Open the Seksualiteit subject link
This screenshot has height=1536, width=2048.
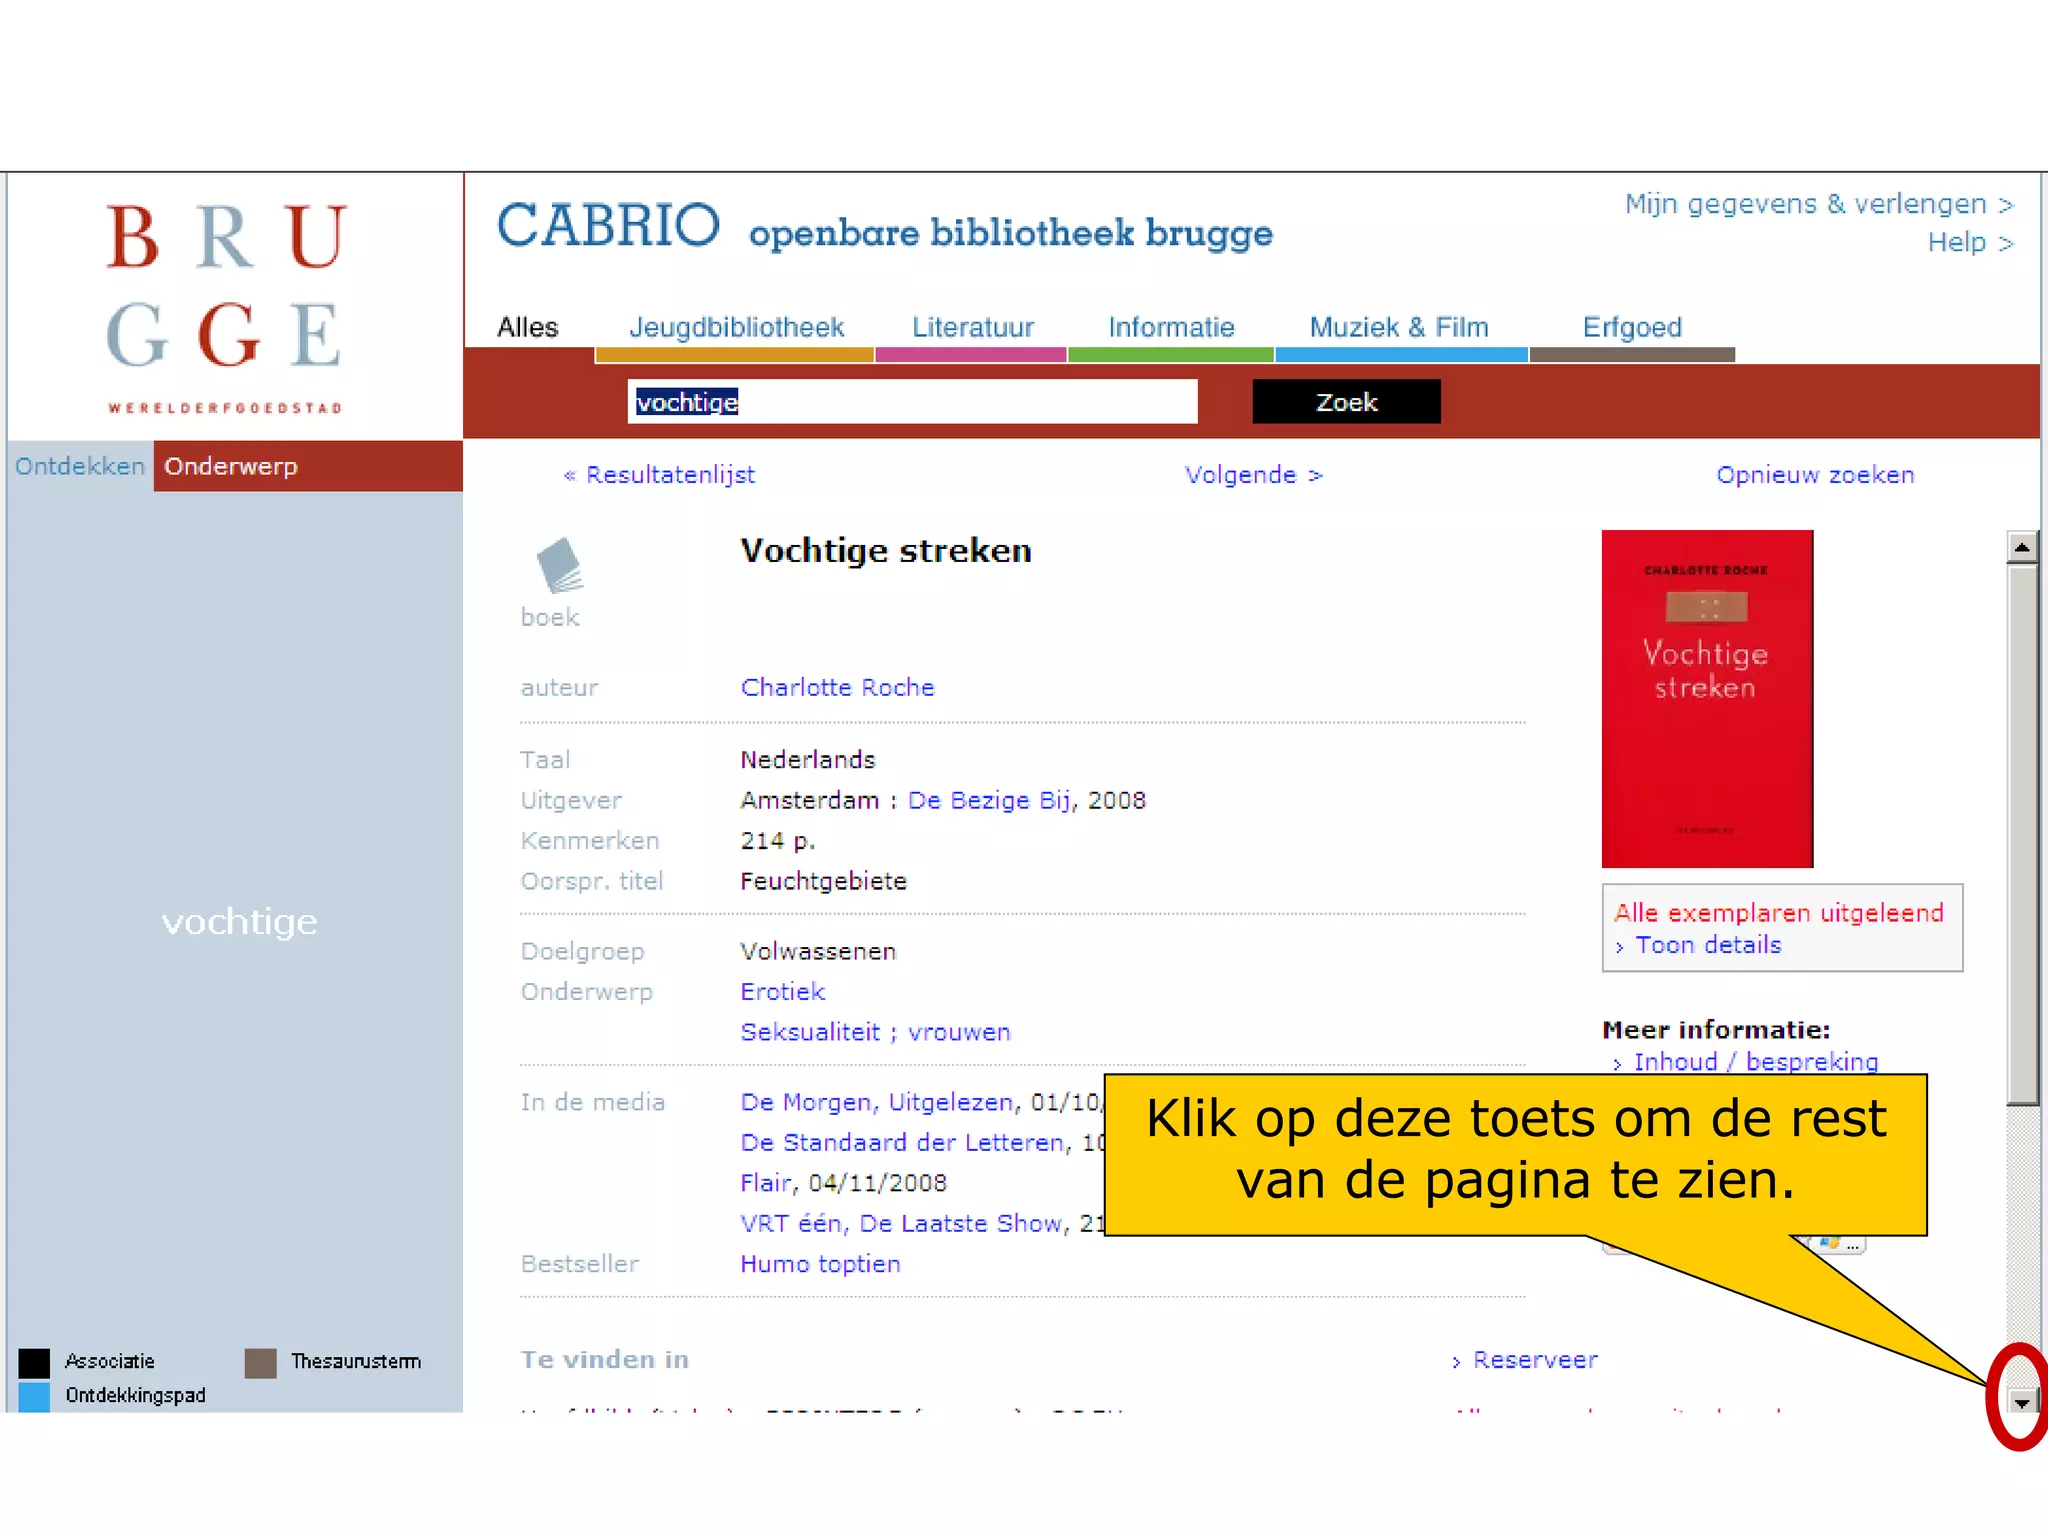click(810, 1032)
